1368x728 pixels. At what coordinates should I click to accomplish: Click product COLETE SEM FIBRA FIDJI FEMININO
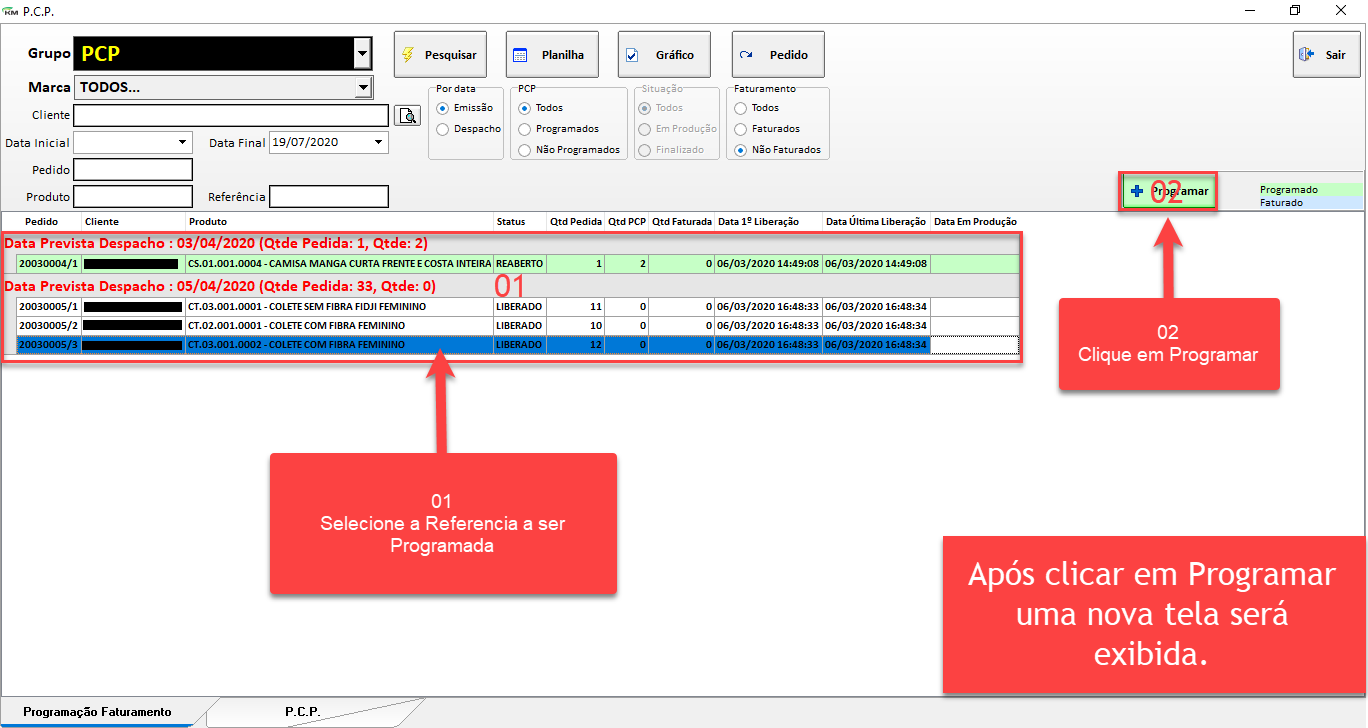point(339,306)
